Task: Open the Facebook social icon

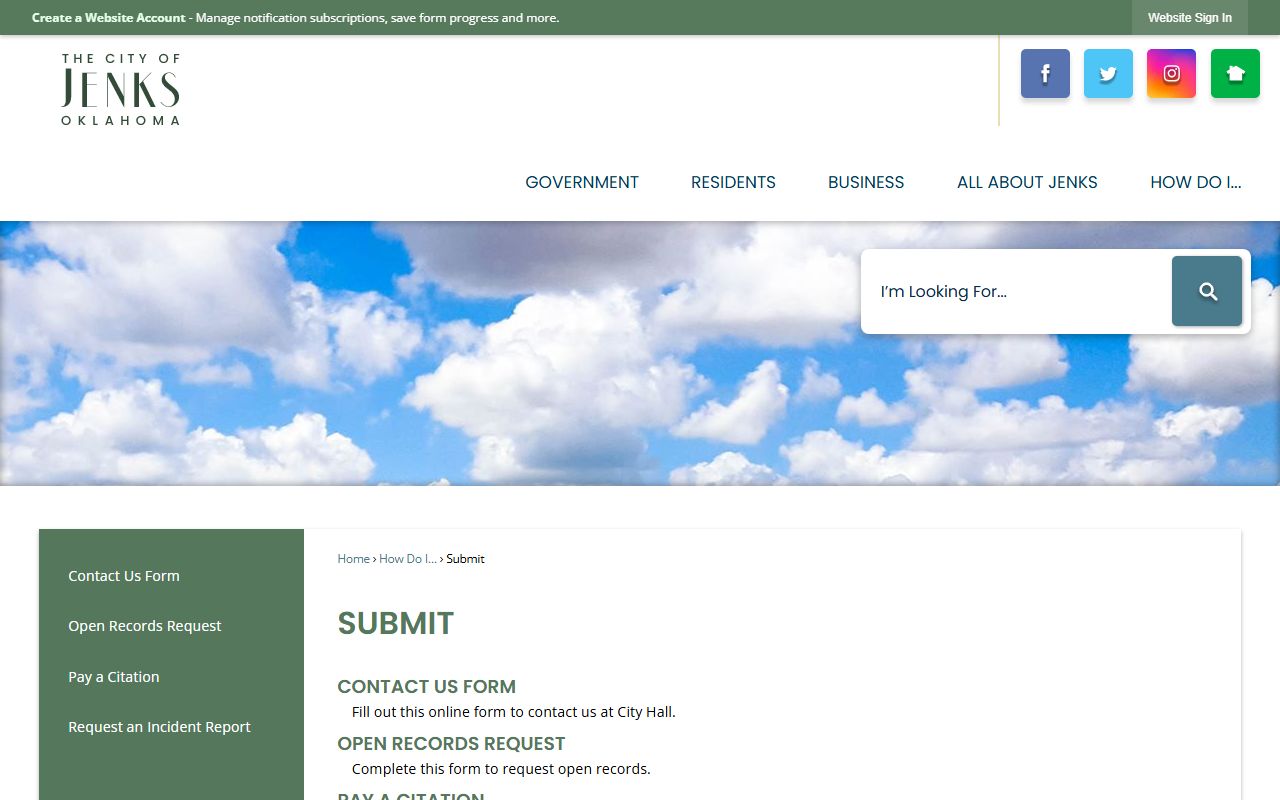Action: [1045, 73]
